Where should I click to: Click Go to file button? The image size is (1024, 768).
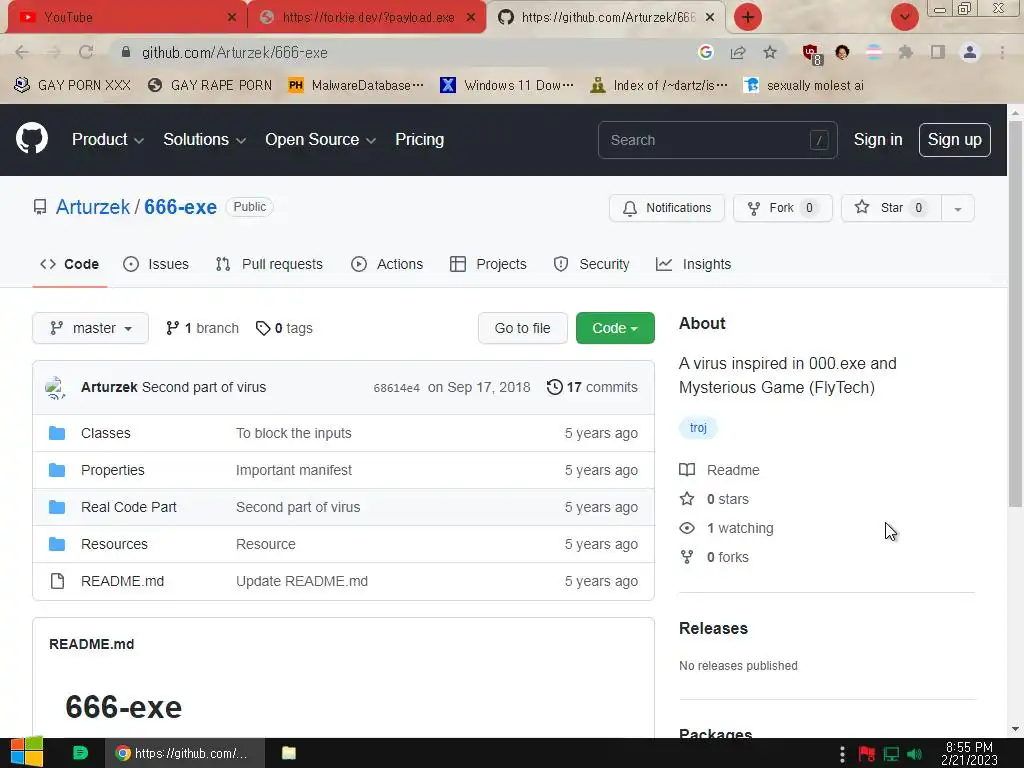tap(522, 328)
